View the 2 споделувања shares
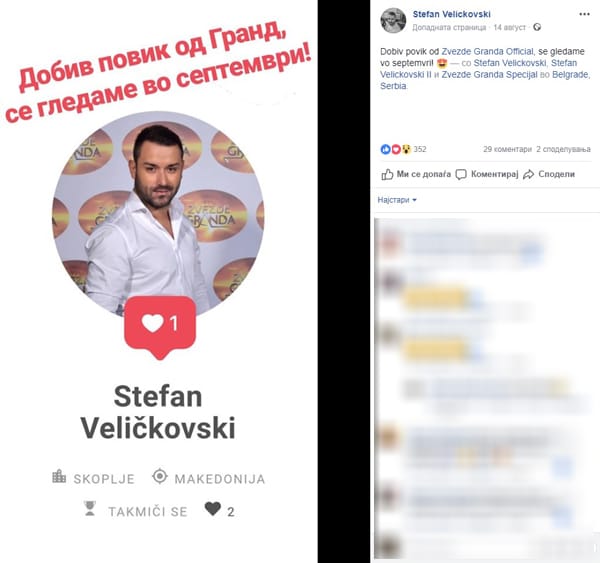 click(563, 149)
